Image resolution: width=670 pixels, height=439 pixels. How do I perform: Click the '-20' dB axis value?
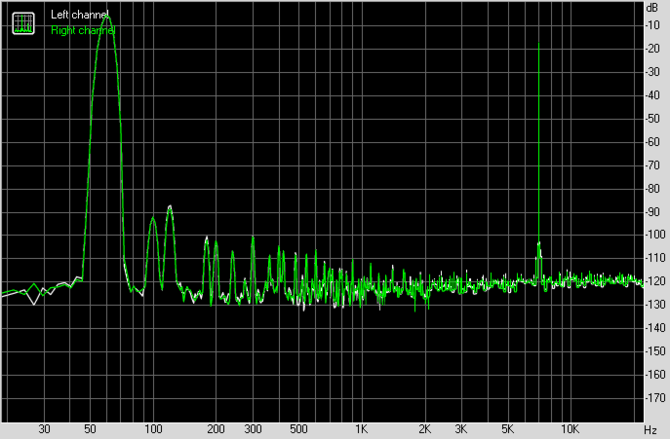pyautogui.click(x=652, y=49)
